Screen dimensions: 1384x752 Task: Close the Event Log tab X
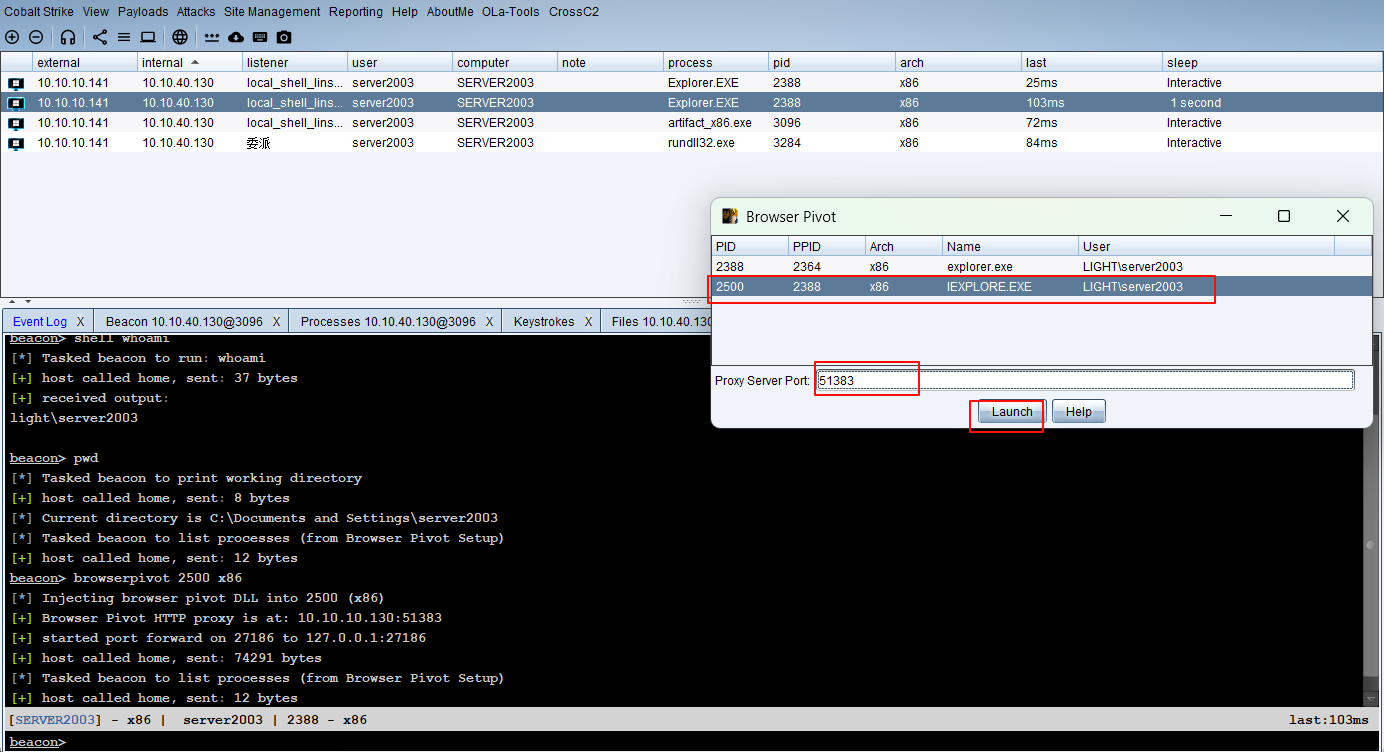(81, 322)
